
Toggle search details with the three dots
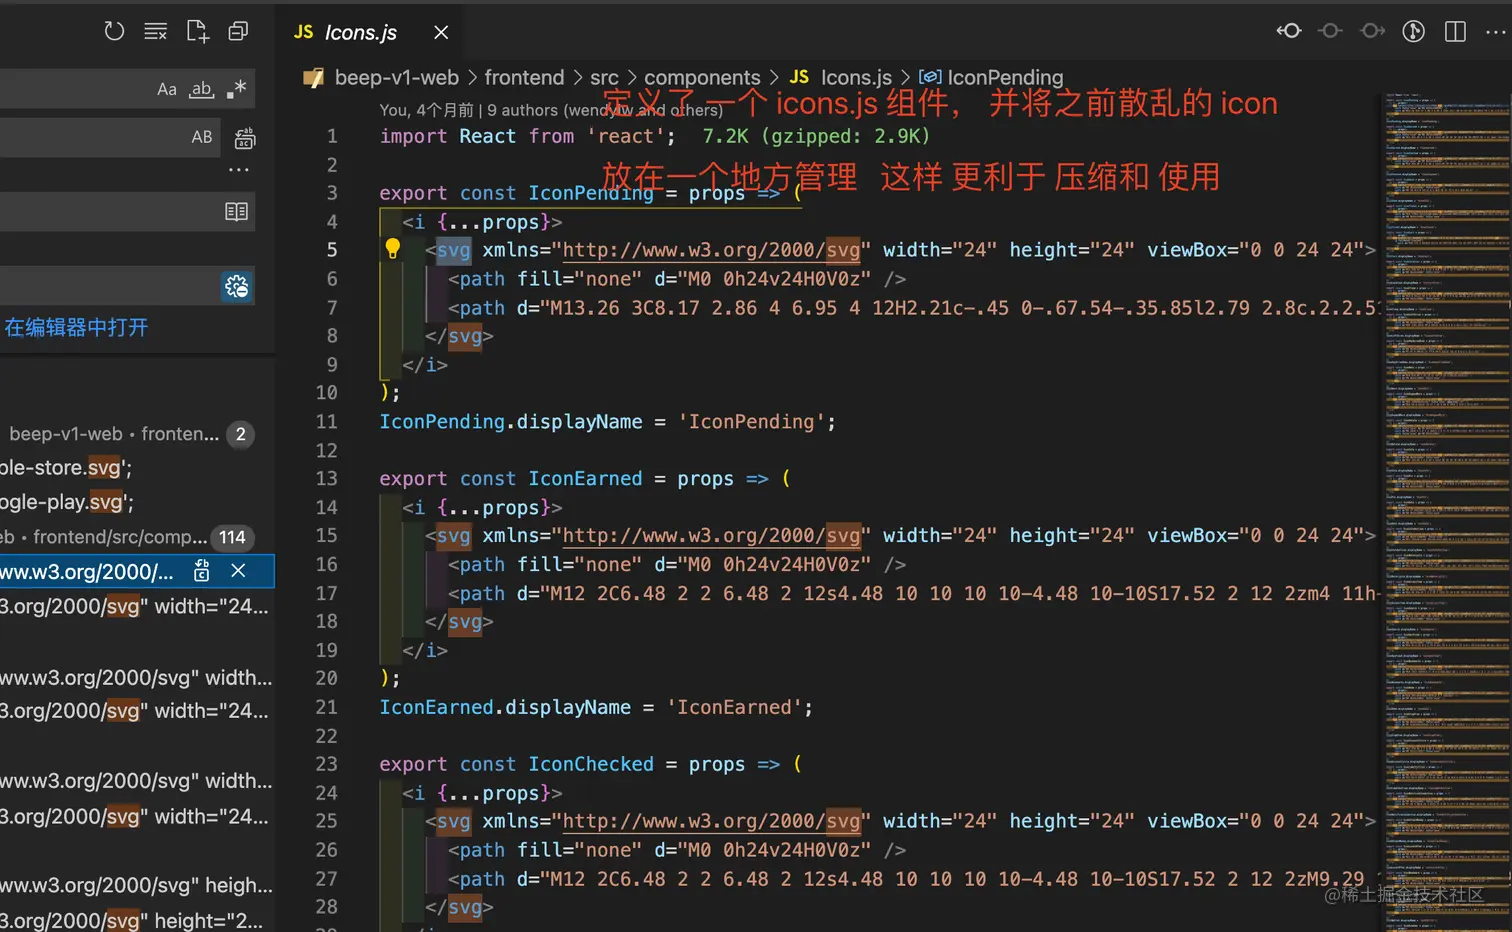click(x=238, y=170)
